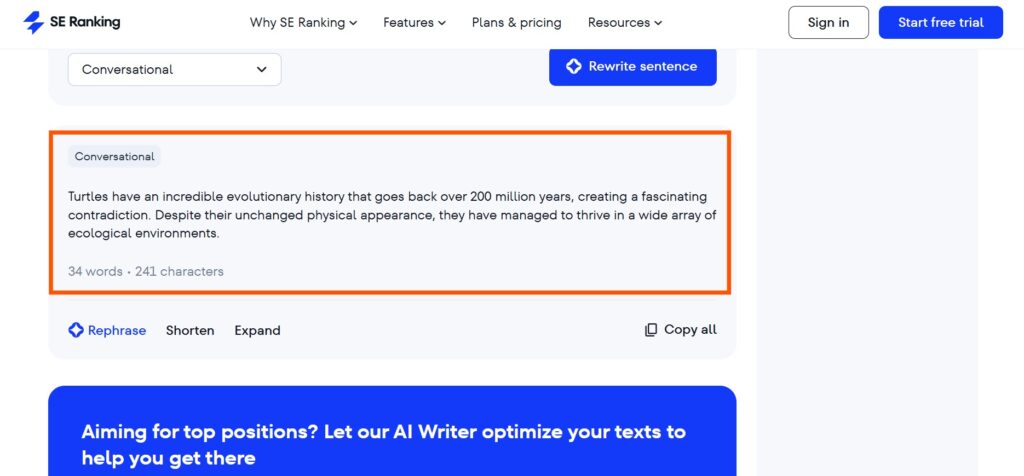Expand the Features menu chevron

pos(442,23)
